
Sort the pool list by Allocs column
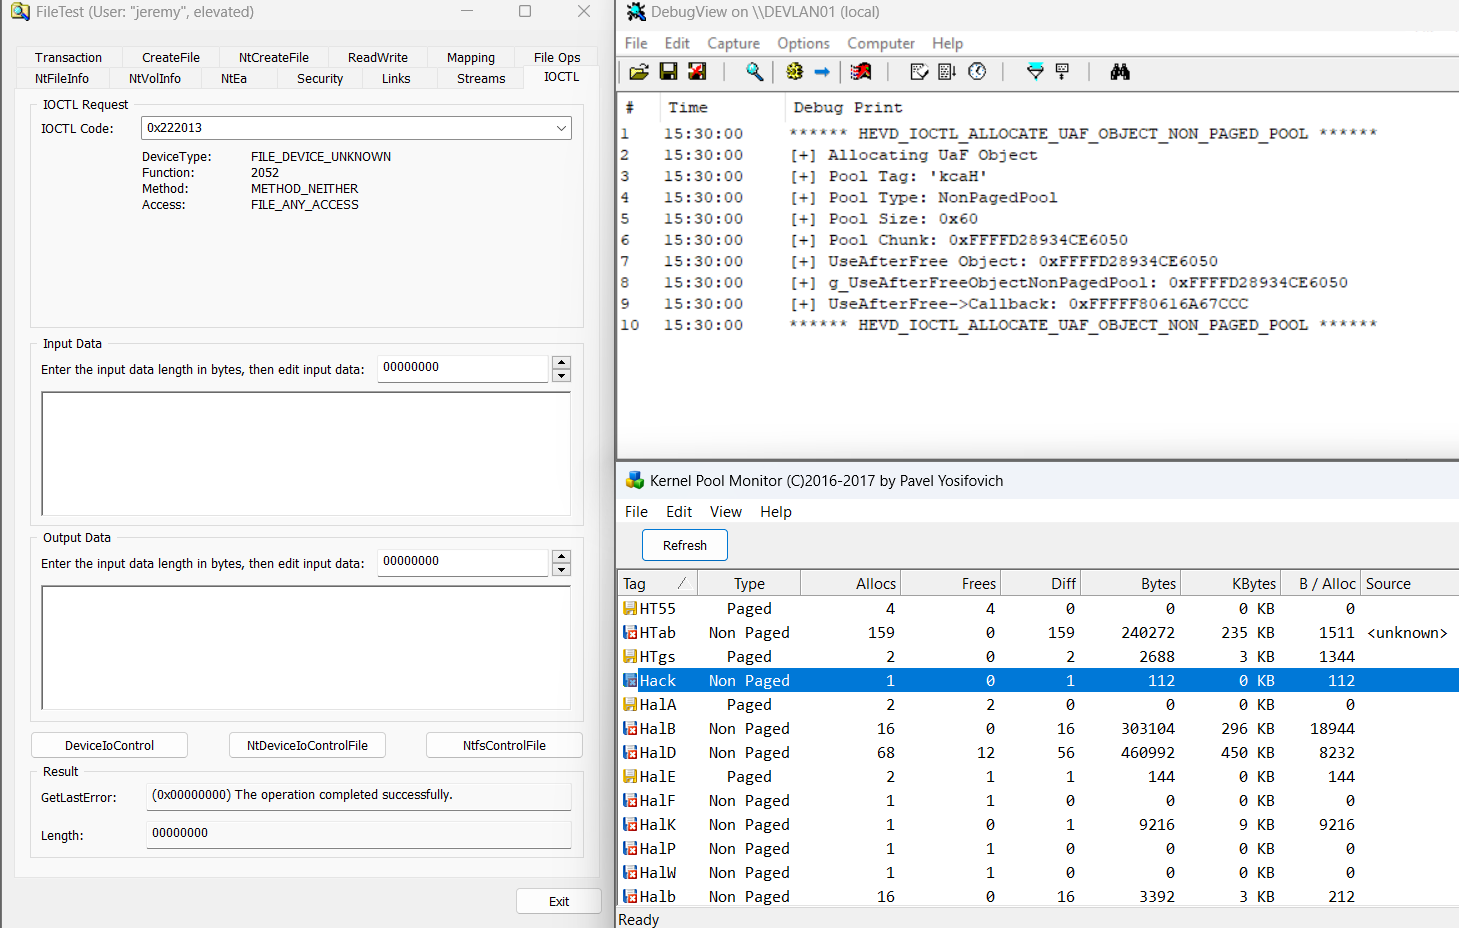click(x=850, y=584)
